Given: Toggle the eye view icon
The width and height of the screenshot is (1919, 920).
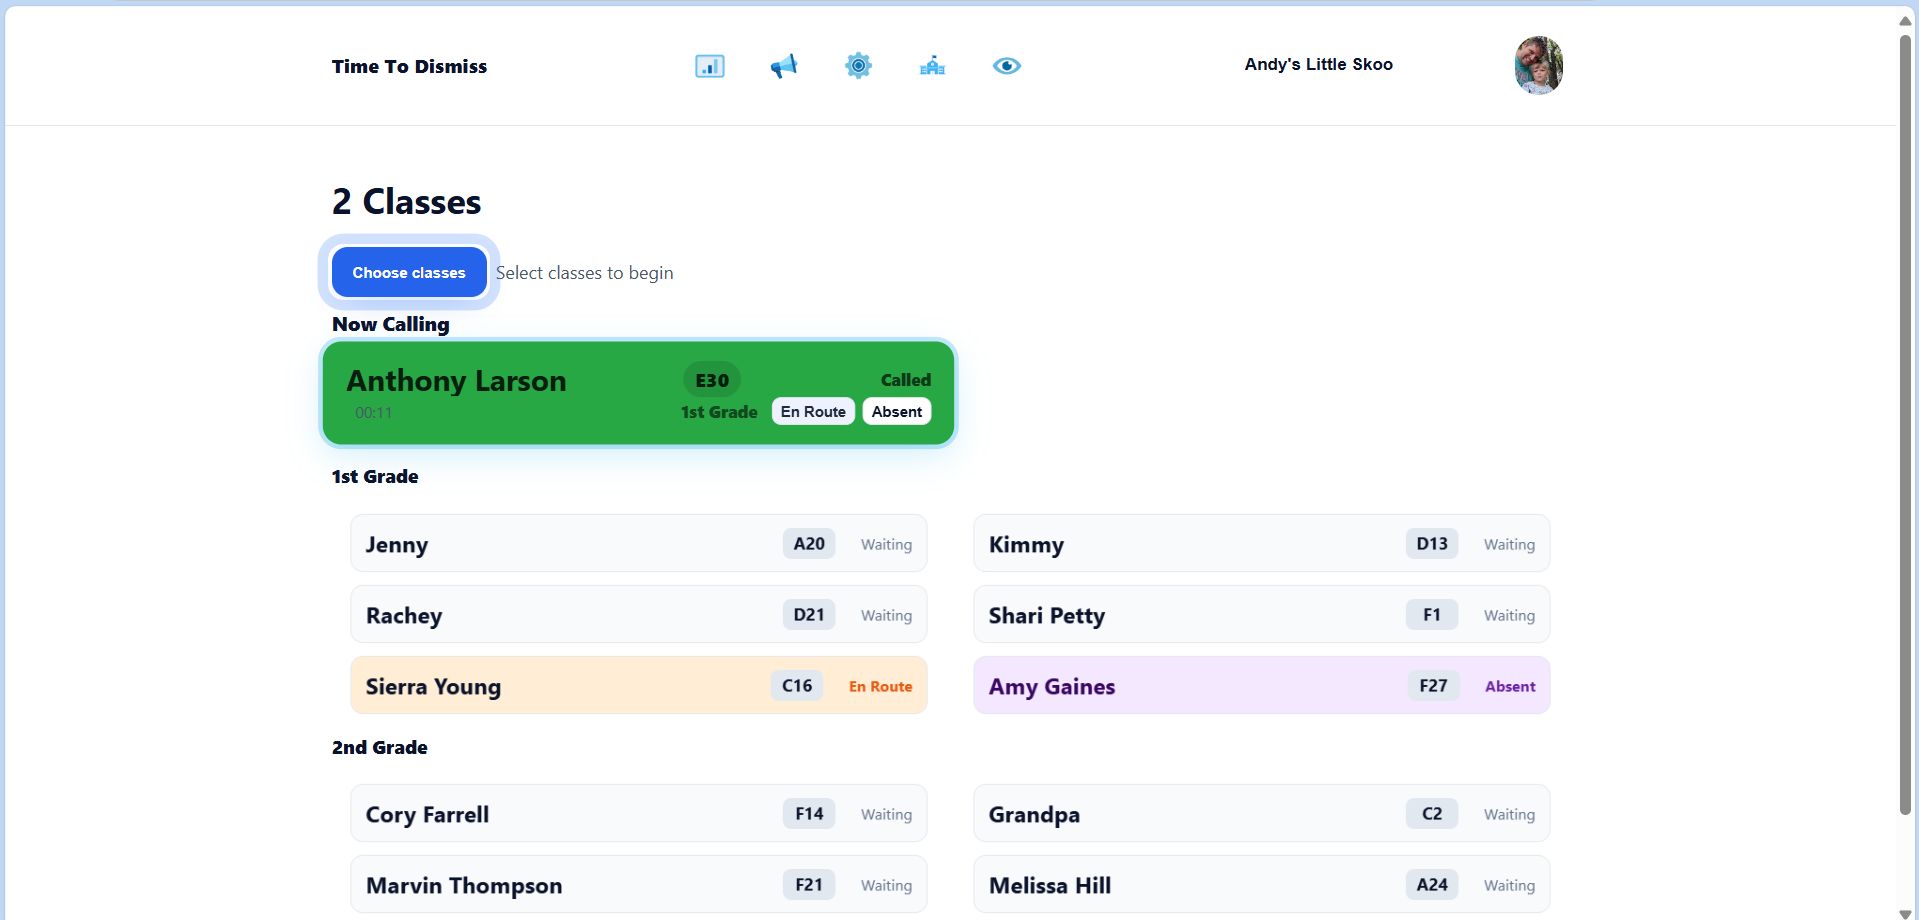Looking at the screenshot, I should [x=1006, y=66].
